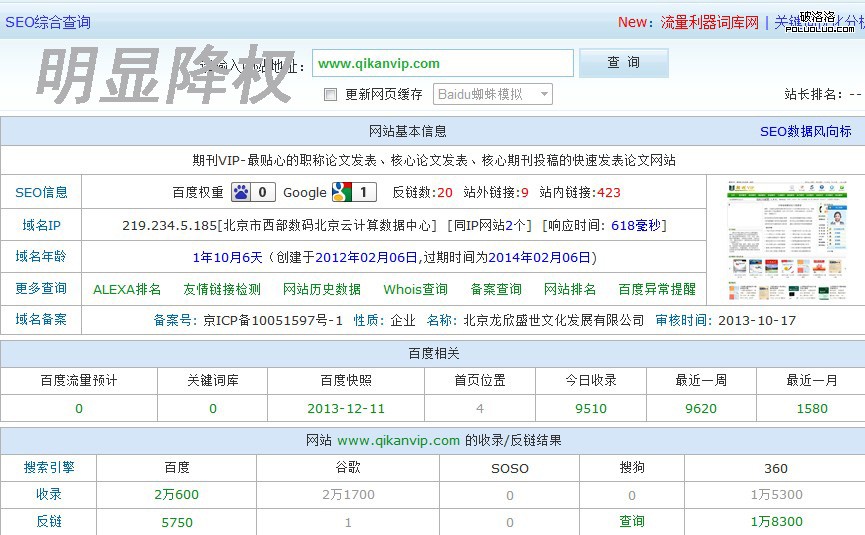Click the www.qikanvip.com link in results header
Image resolution: width=865 pixels, height=535 pixels.
click(398, 441)
